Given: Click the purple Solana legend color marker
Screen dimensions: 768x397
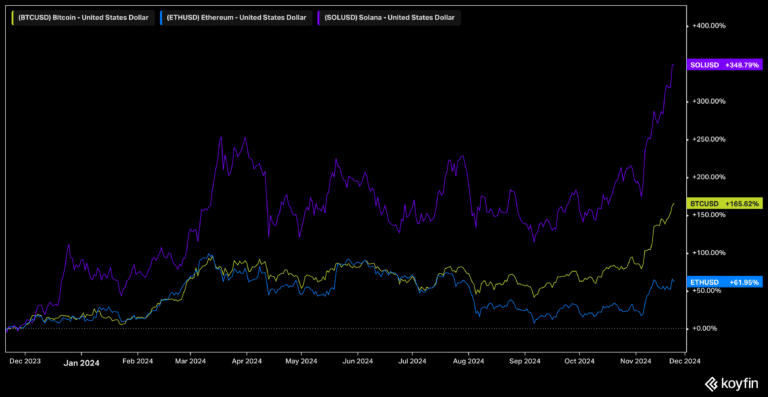Looking at the screenshot, I should (318, 18).
